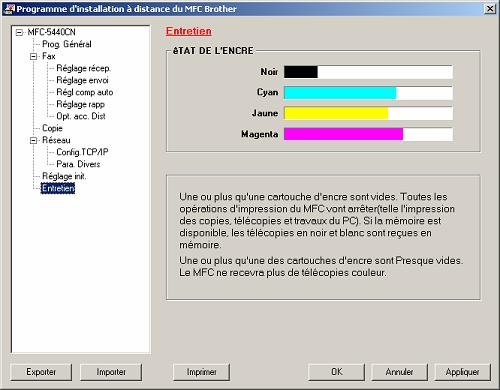The width and height of the screenshot is (500, 390).
Task: Open Réglage init. settings
Action: (x=64, y=176)
